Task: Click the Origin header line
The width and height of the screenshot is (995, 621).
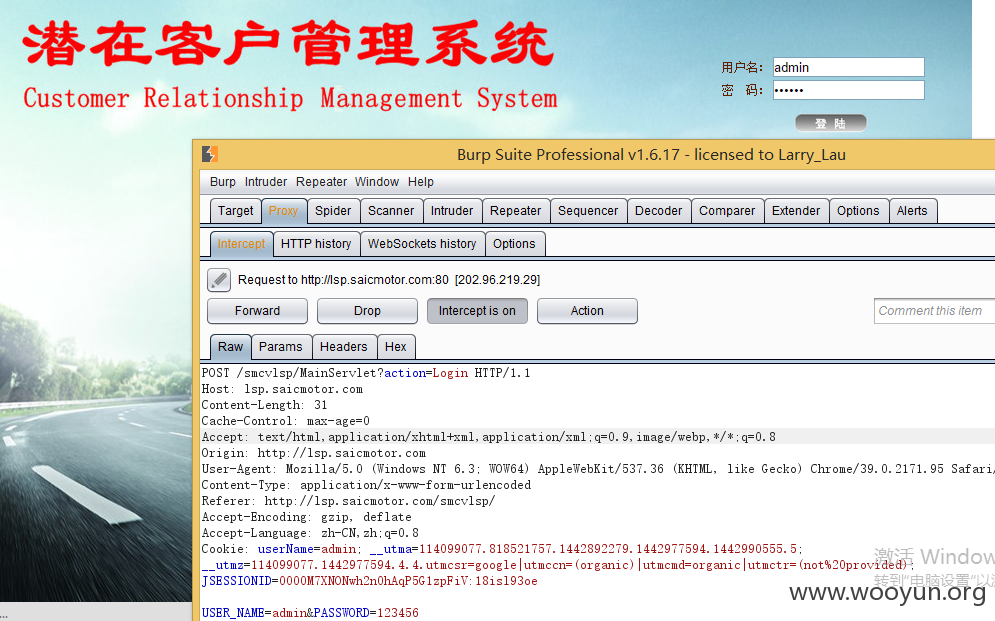Action: click(313, 453)
